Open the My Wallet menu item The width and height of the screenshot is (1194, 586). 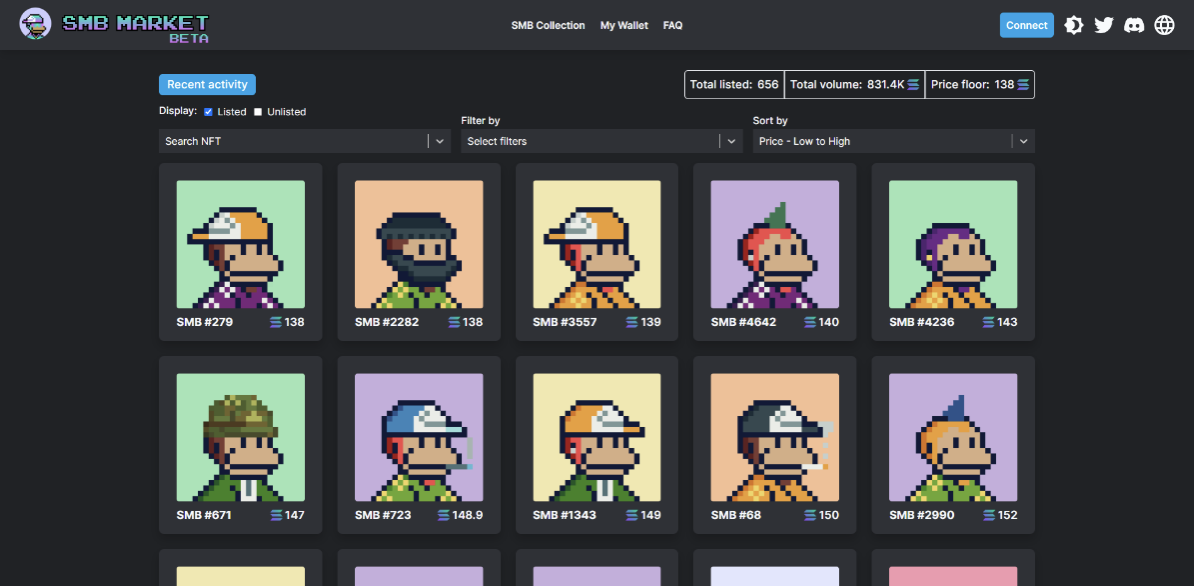tap(624, 25)
